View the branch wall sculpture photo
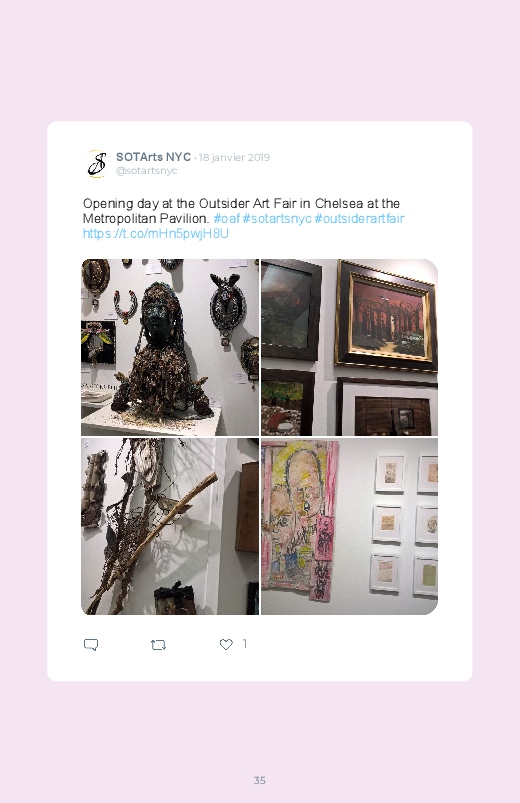Image resolution: width=520 pixels, height=803 pixels. [170, 526]
